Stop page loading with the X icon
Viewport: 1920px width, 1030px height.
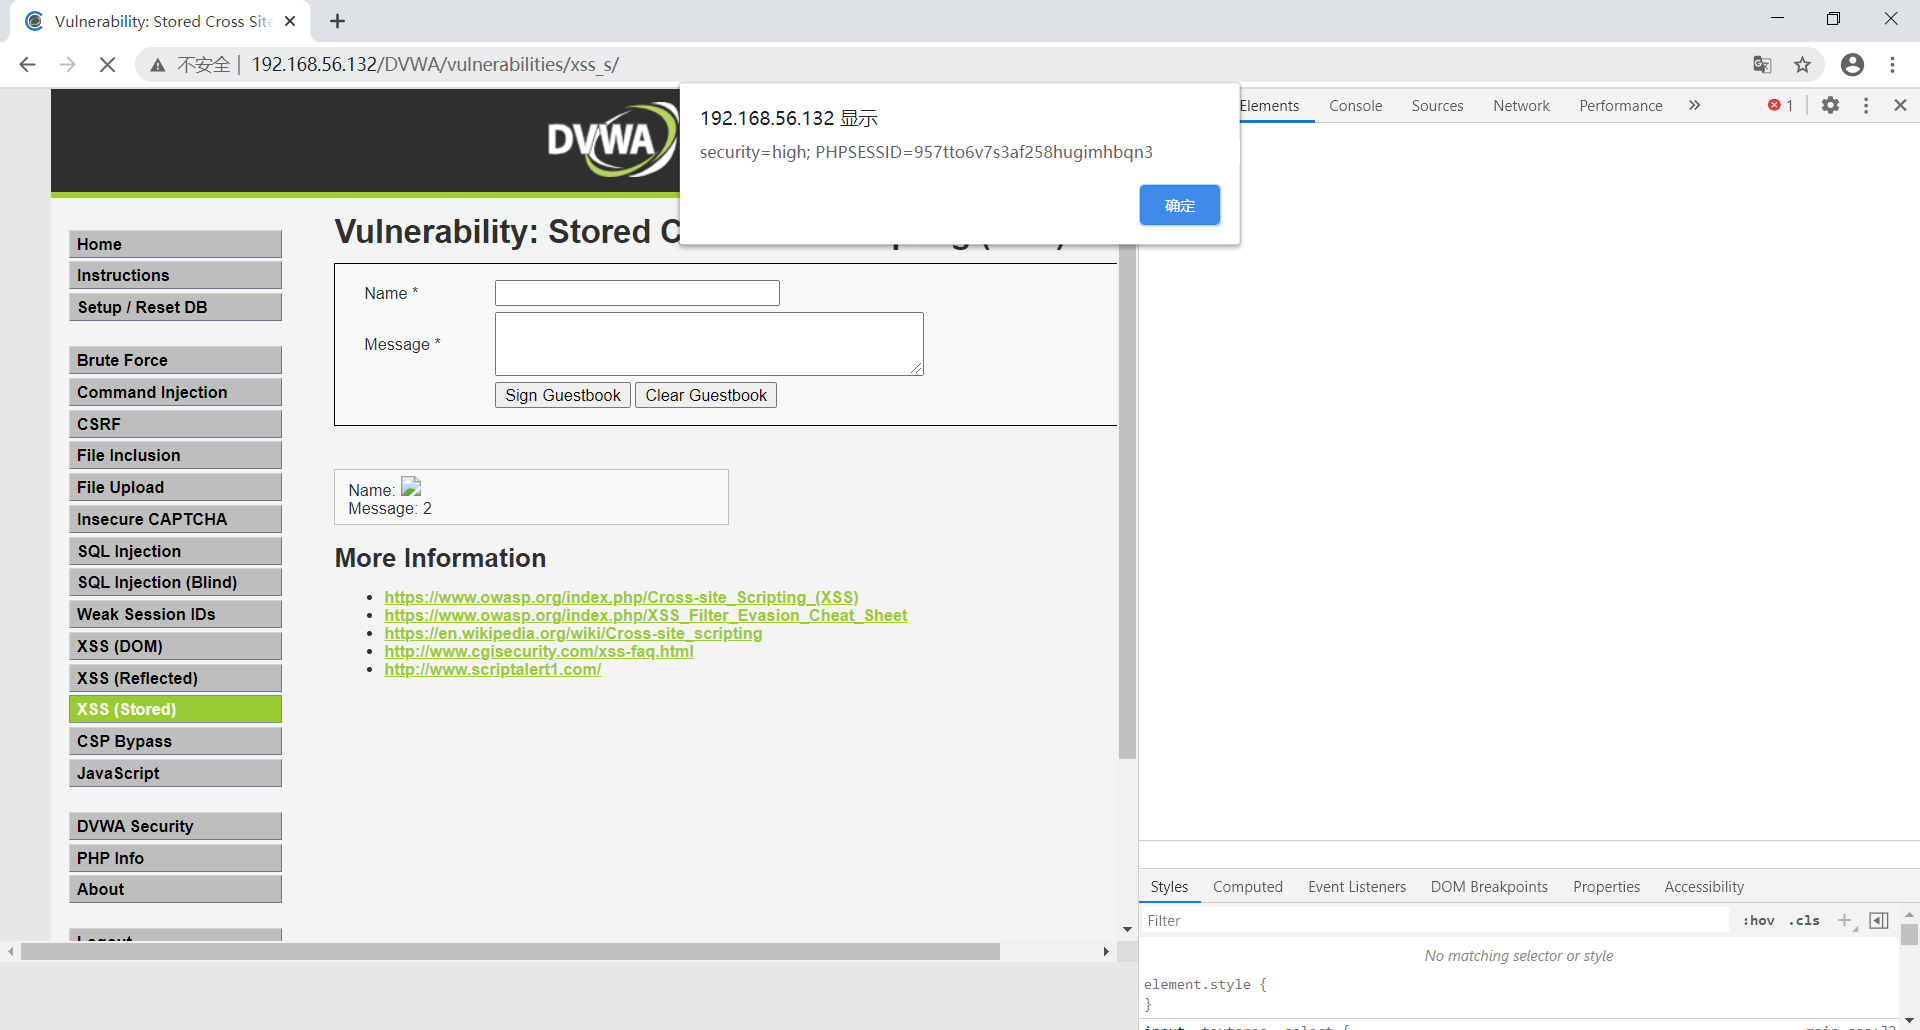[107, 65]
